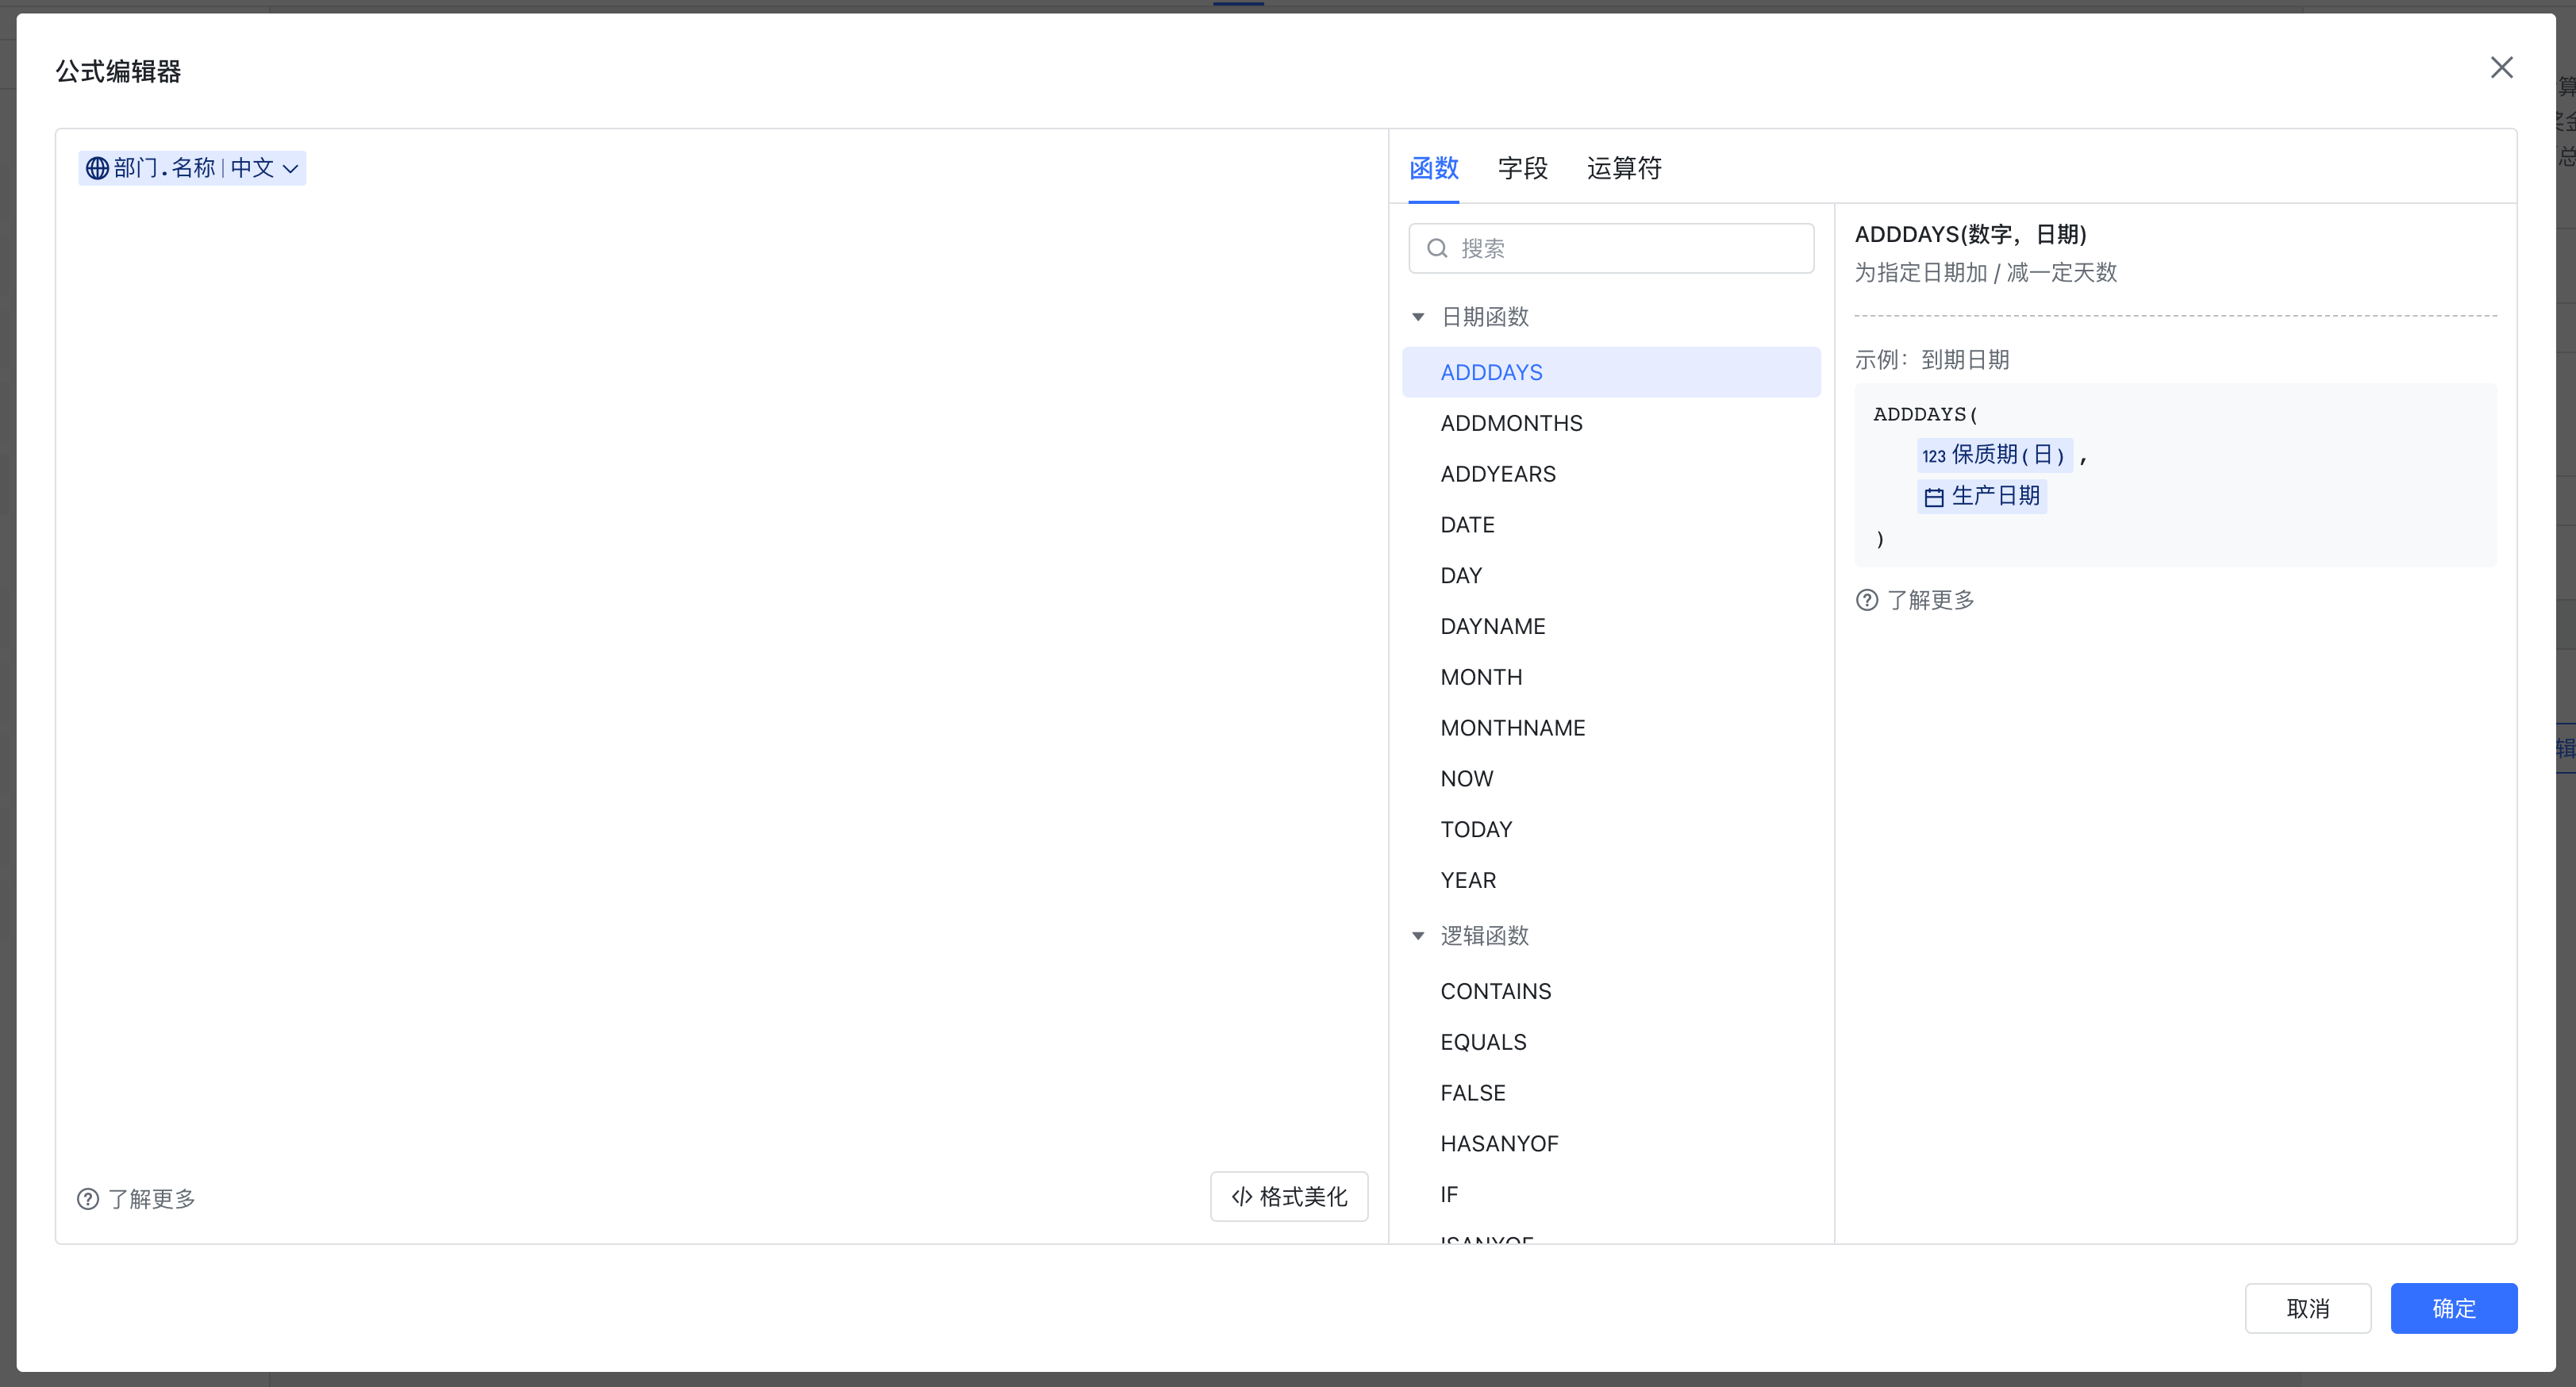Select the IF function
This screenshot has width=2576, height=1387.
click(x=1611, y=1194)
